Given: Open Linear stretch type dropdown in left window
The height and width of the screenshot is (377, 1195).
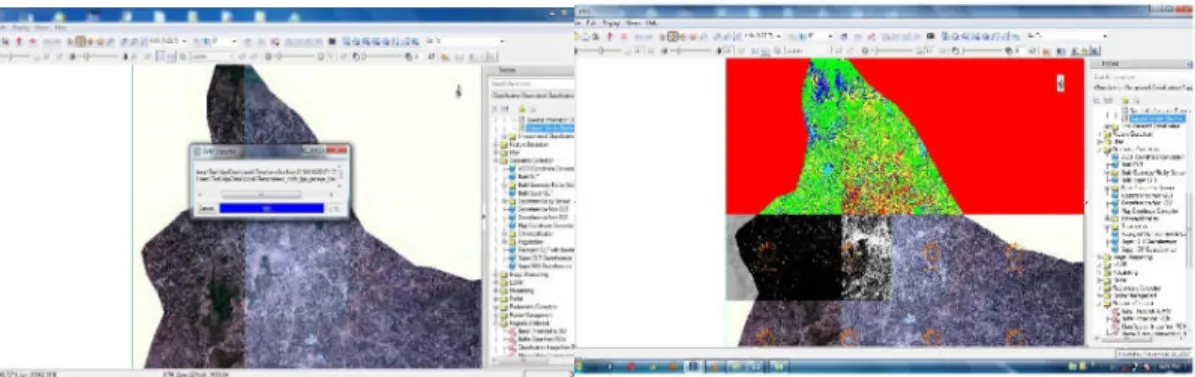Looking at the screenshot, I should (x=213, y=56).
